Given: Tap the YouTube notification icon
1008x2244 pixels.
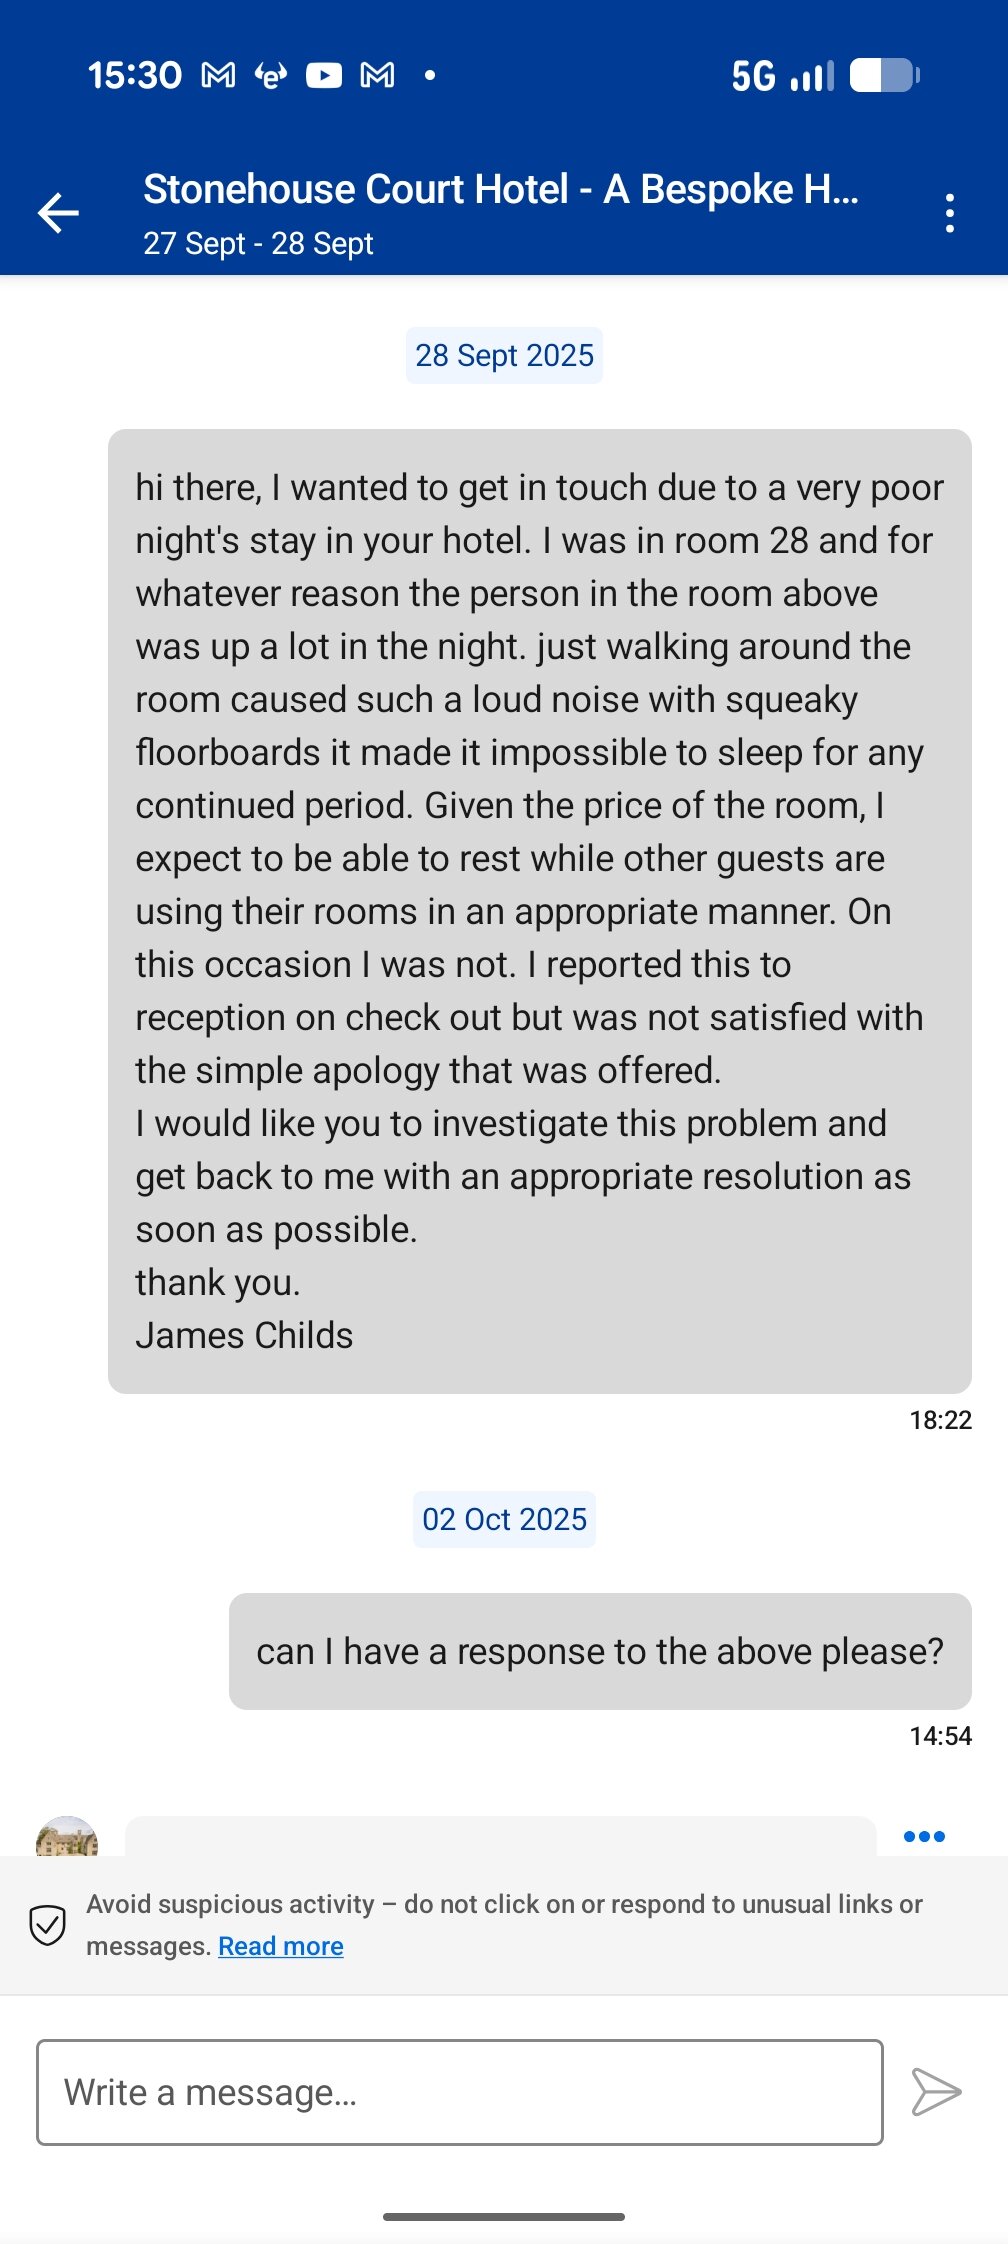Looking at the screenshot, I should 324,75.
